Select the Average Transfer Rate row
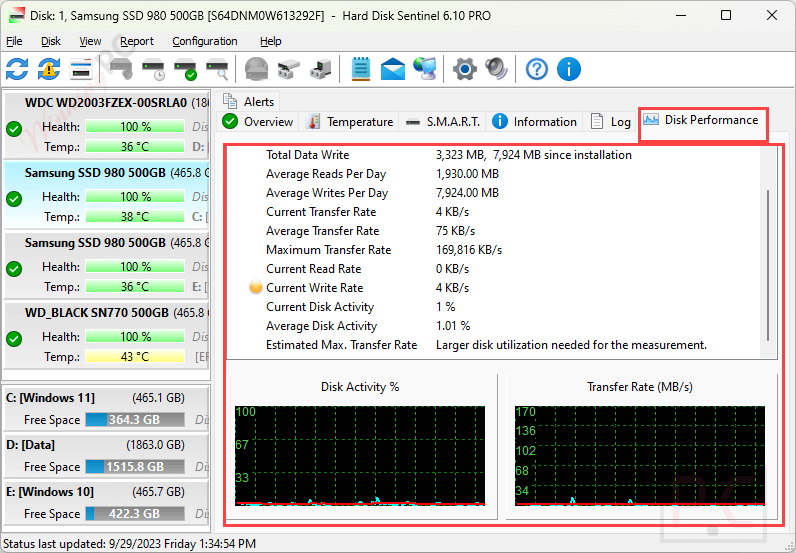This screenshot has width=796, height=553. pos(493,231)
